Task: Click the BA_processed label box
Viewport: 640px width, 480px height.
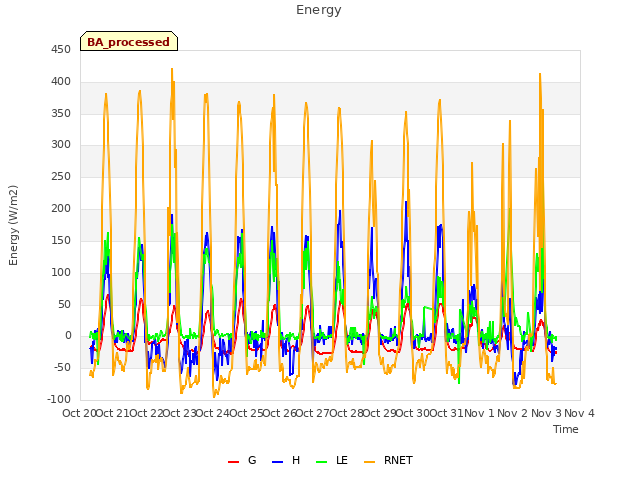Action: click(129, 41)
